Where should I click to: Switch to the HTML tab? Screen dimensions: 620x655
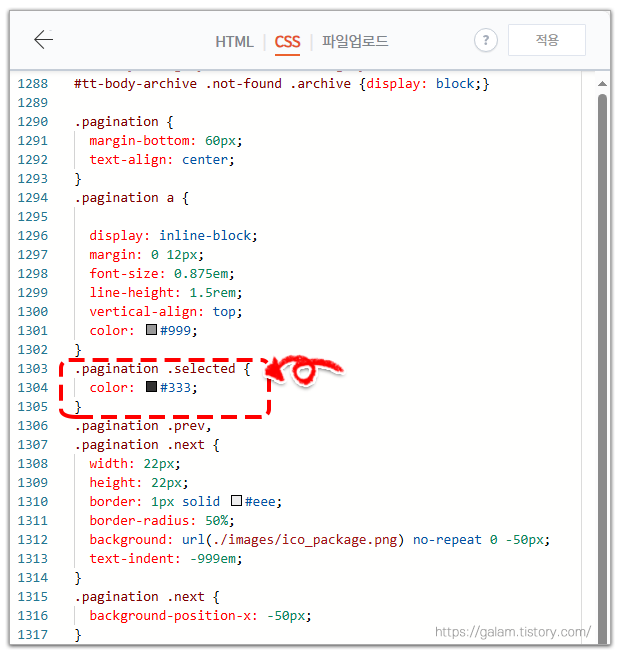[x=234, y=42]
